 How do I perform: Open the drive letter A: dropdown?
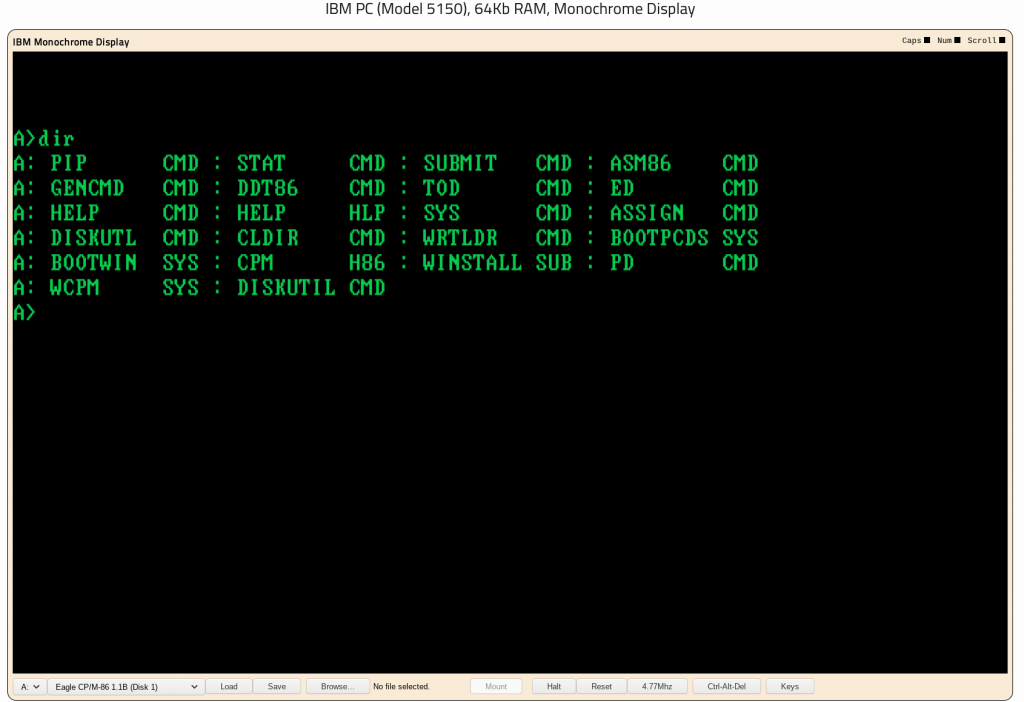29,686
